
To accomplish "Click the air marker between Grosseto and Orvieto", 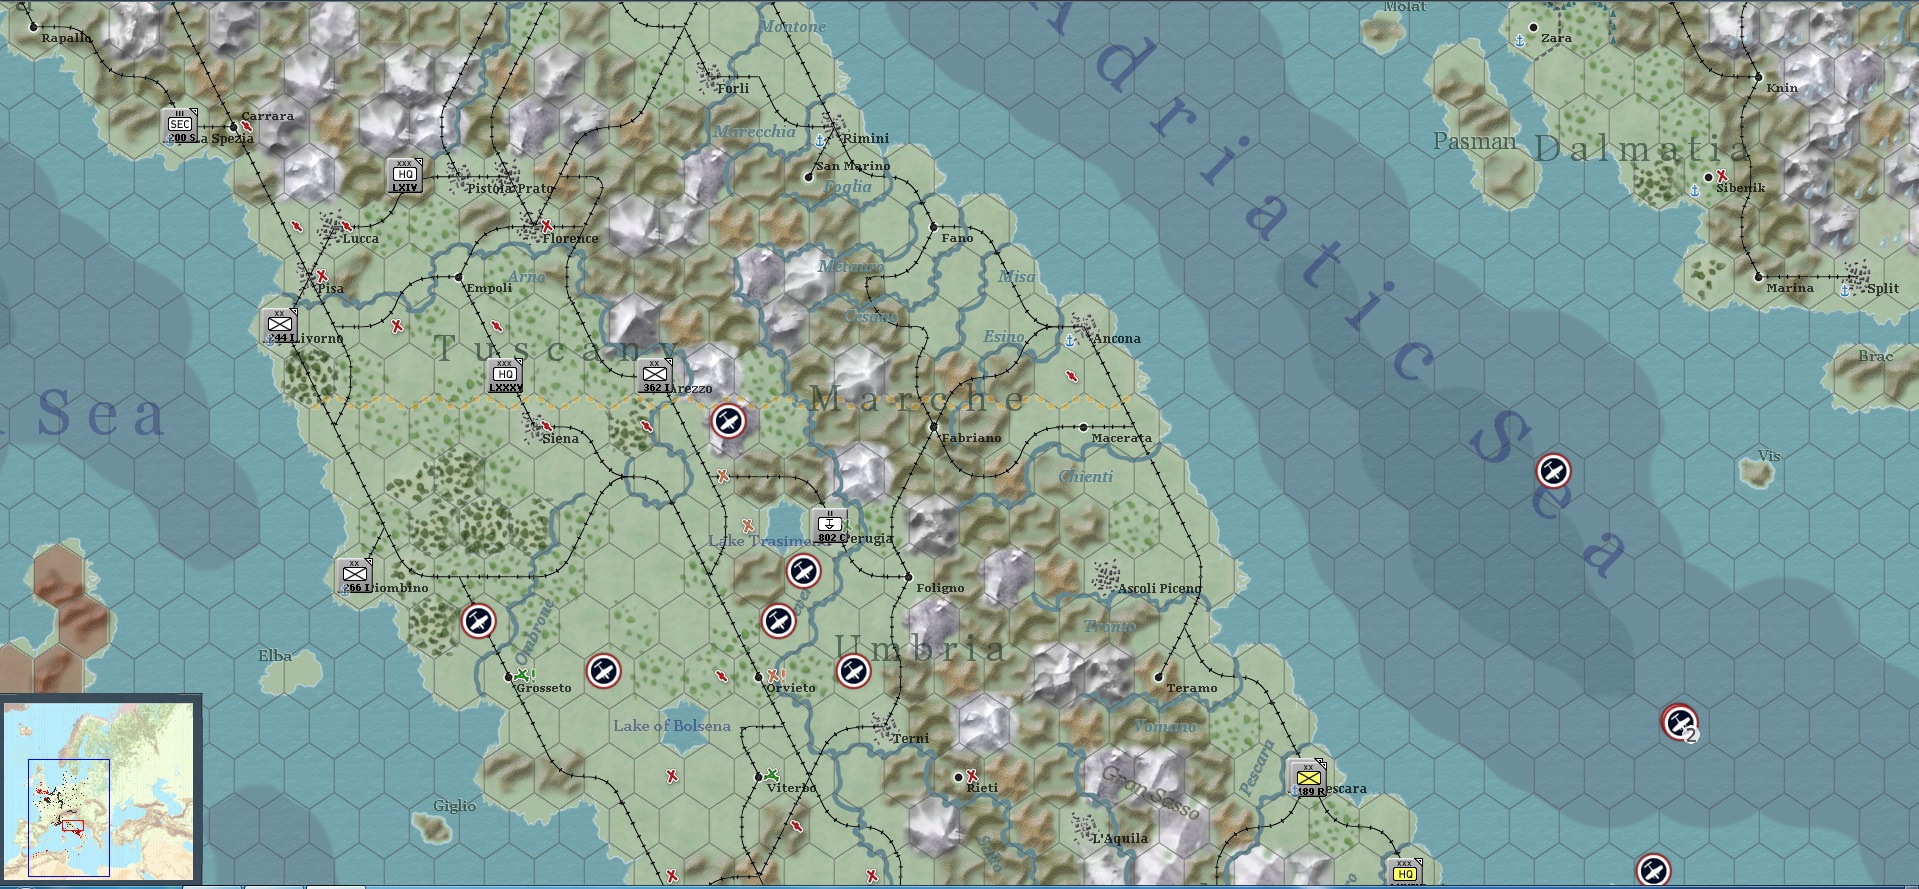I will point(603,671).
